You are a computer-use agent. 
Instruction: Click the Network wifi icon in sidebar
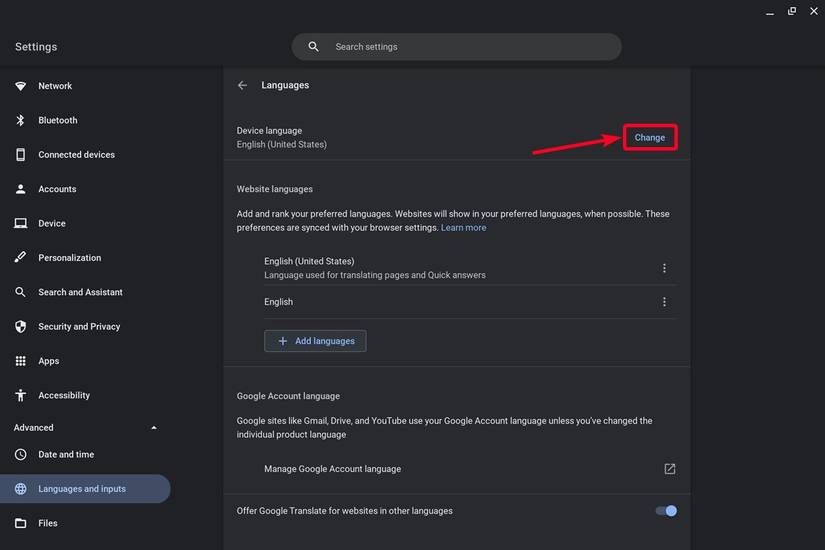20,86
